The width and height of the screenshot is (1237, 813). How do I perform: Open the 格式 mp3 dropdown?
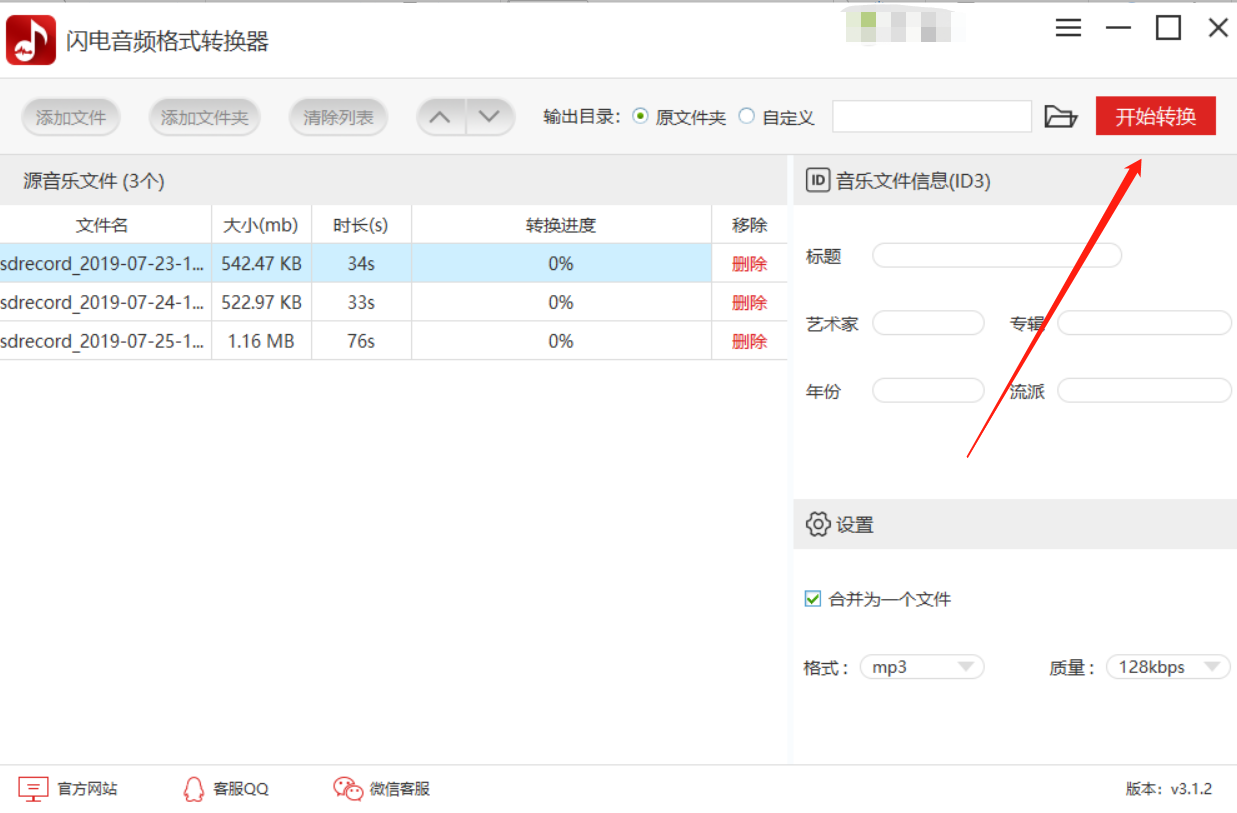[x=922, y=667]
